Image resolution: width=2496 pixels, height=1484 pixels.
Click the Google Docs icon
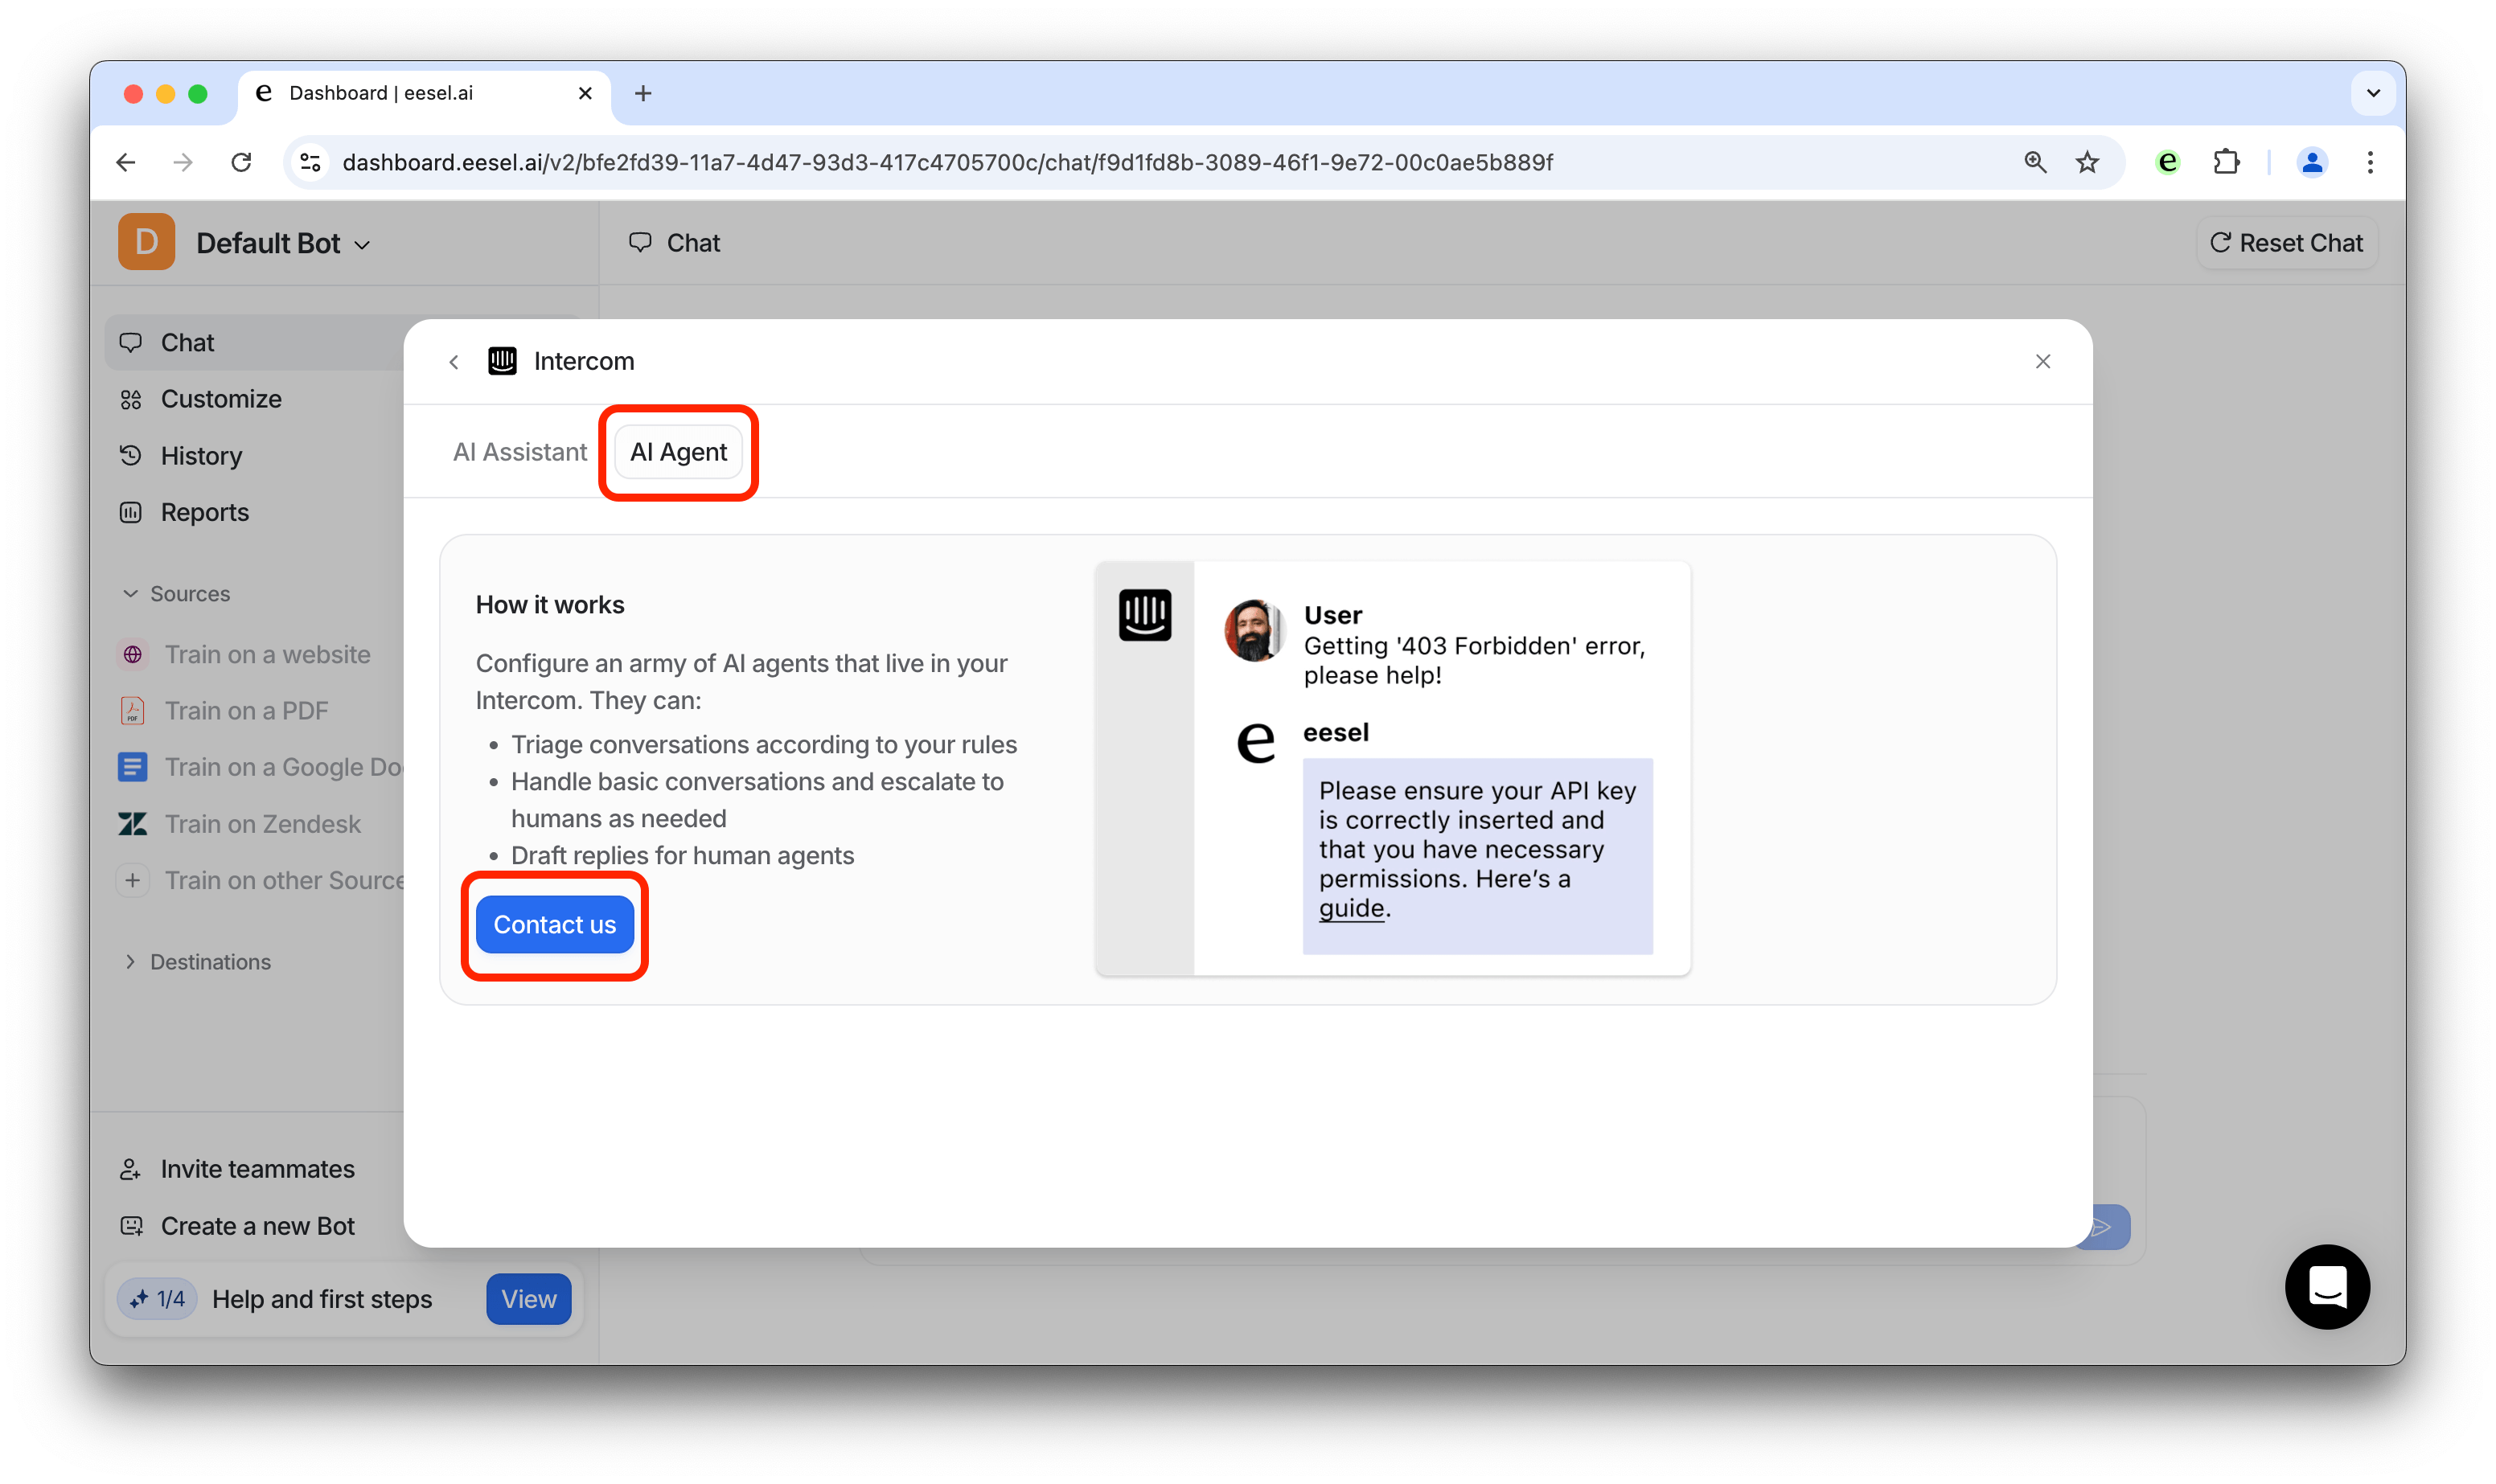click(x=133, y=767)
